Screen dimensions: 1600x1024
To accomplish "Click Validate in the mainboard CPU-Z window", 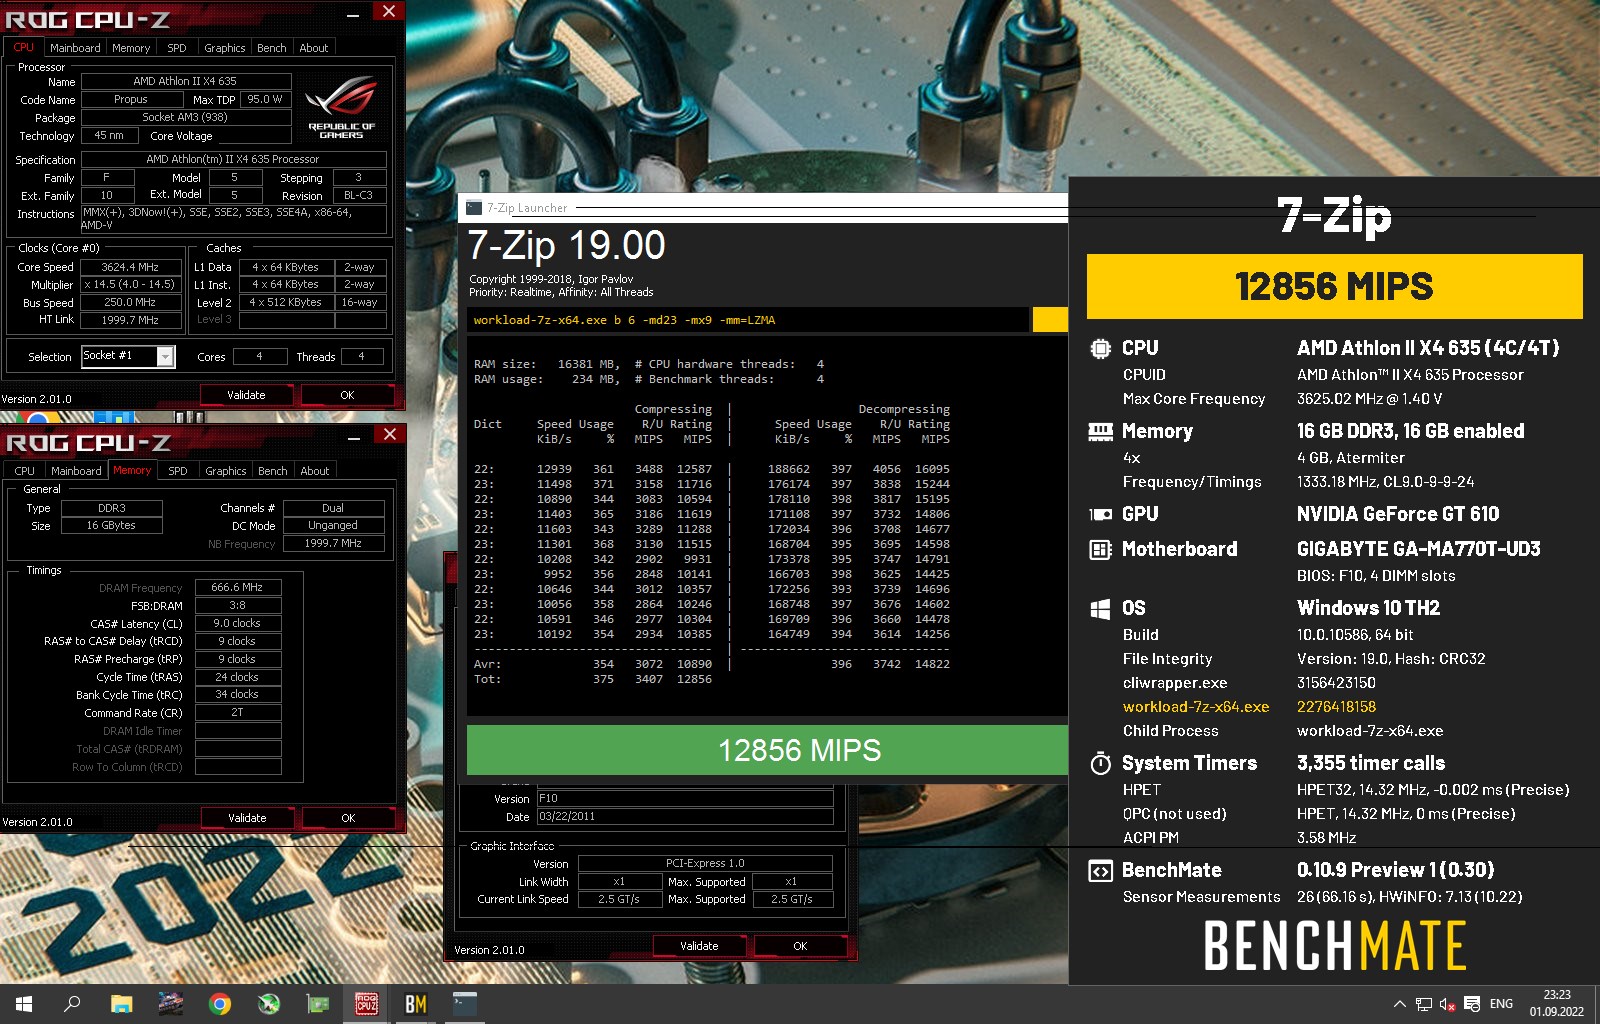I will (699, 946).
